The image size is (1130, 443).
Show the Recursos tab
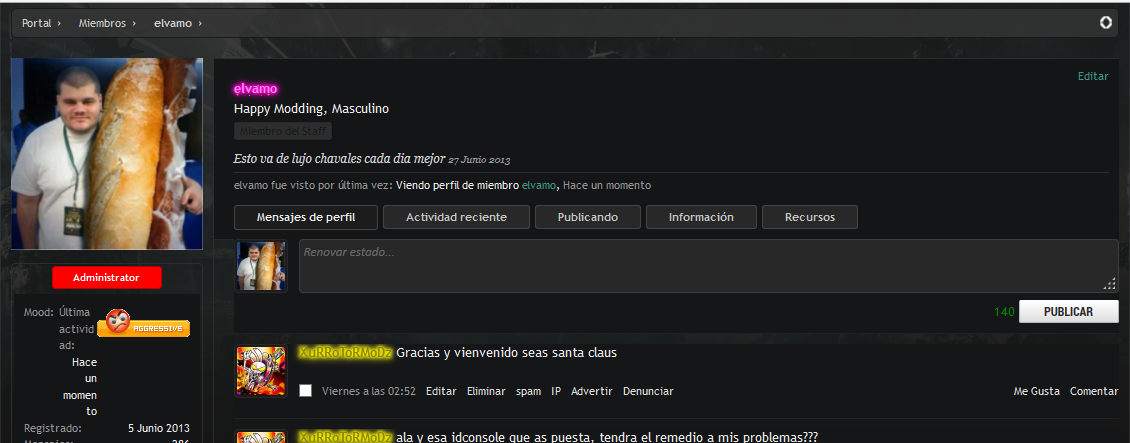[809, 217]
